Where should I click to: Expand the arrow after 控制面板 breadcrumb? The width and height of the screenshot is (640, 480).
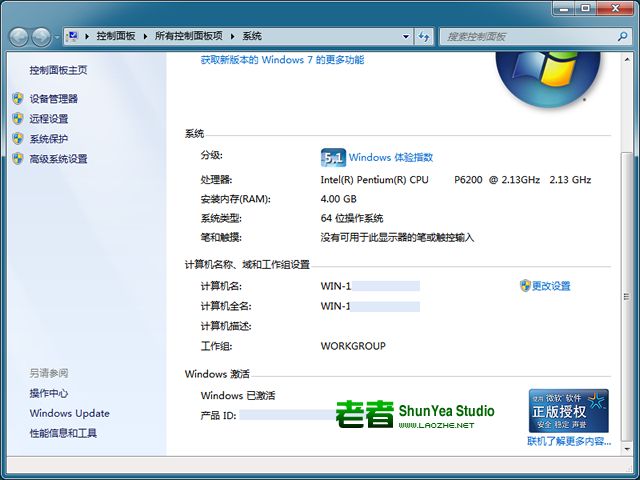click(145, 36)
